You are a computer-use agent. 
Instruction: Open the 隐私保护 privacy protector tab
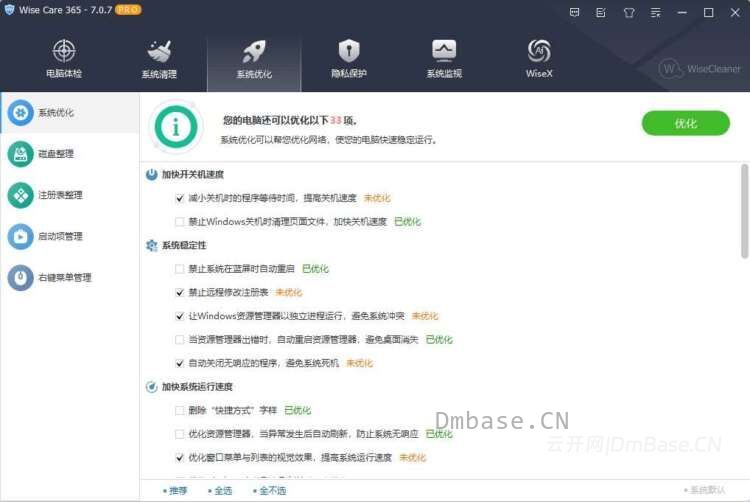(x=349, y=58)
